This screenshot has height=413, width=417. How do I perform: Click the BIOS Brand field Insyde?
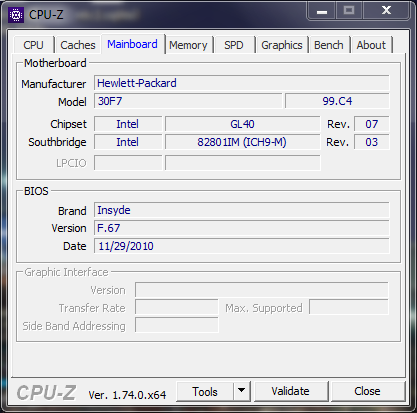[242, 210]
